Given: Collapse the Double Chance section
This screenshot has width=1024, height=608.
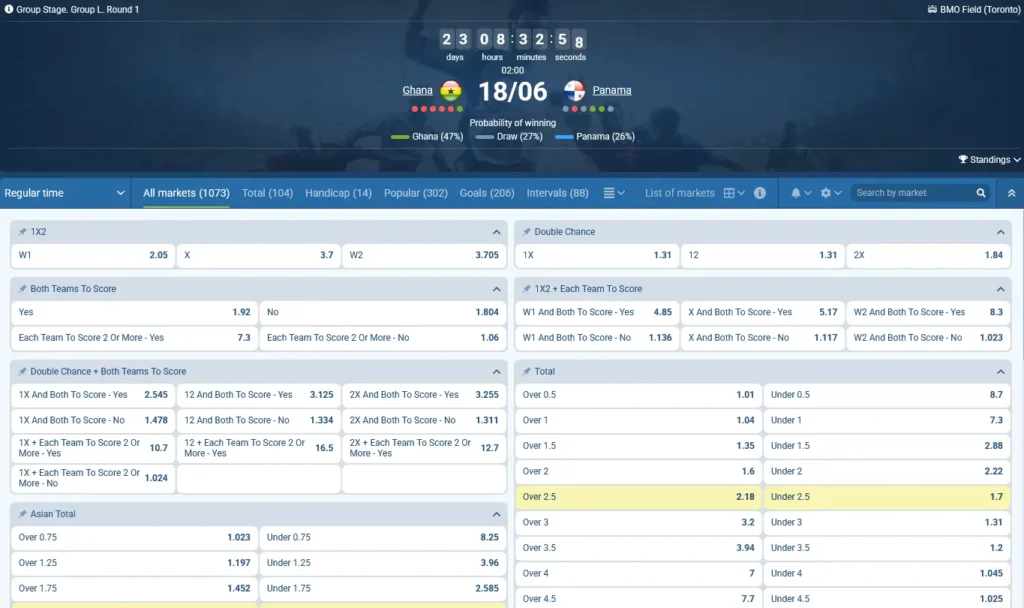Looking at the screenshot, I should point(1000,232).
